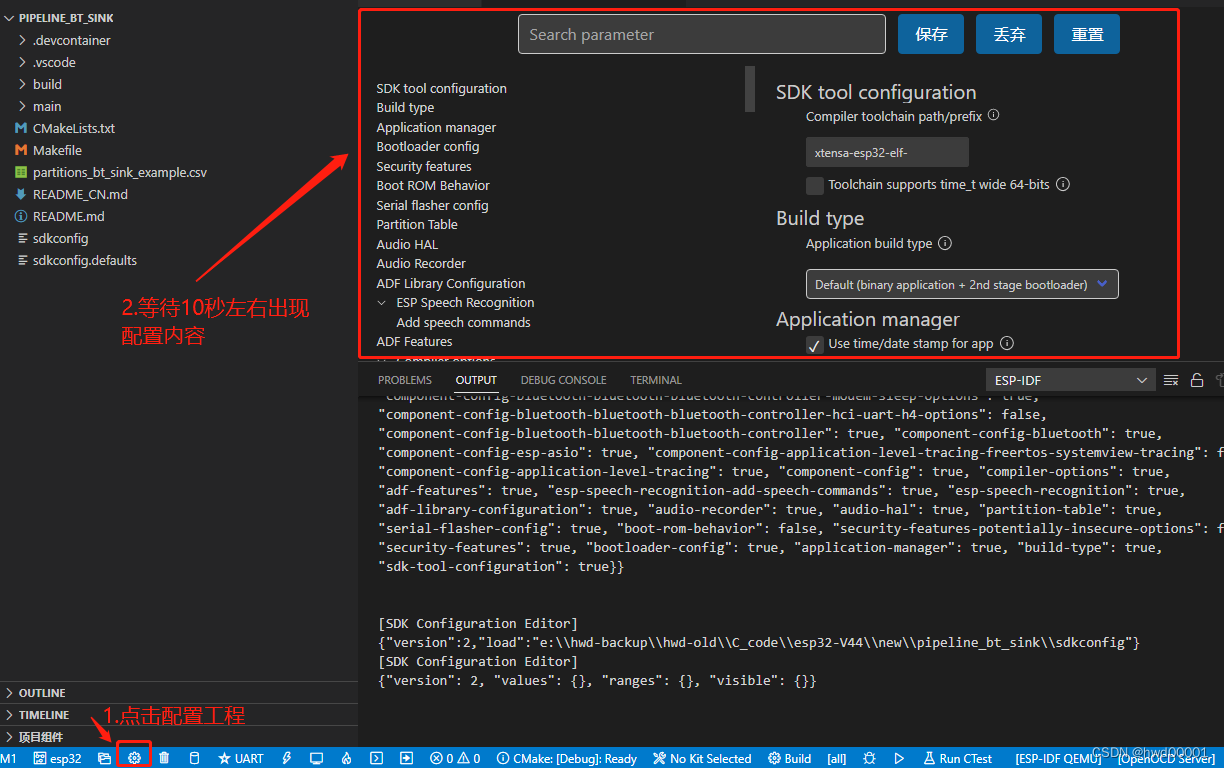Switch to the PROBLEMS tab
This screenshot has height=768, width=1224.
click(405, 380)
